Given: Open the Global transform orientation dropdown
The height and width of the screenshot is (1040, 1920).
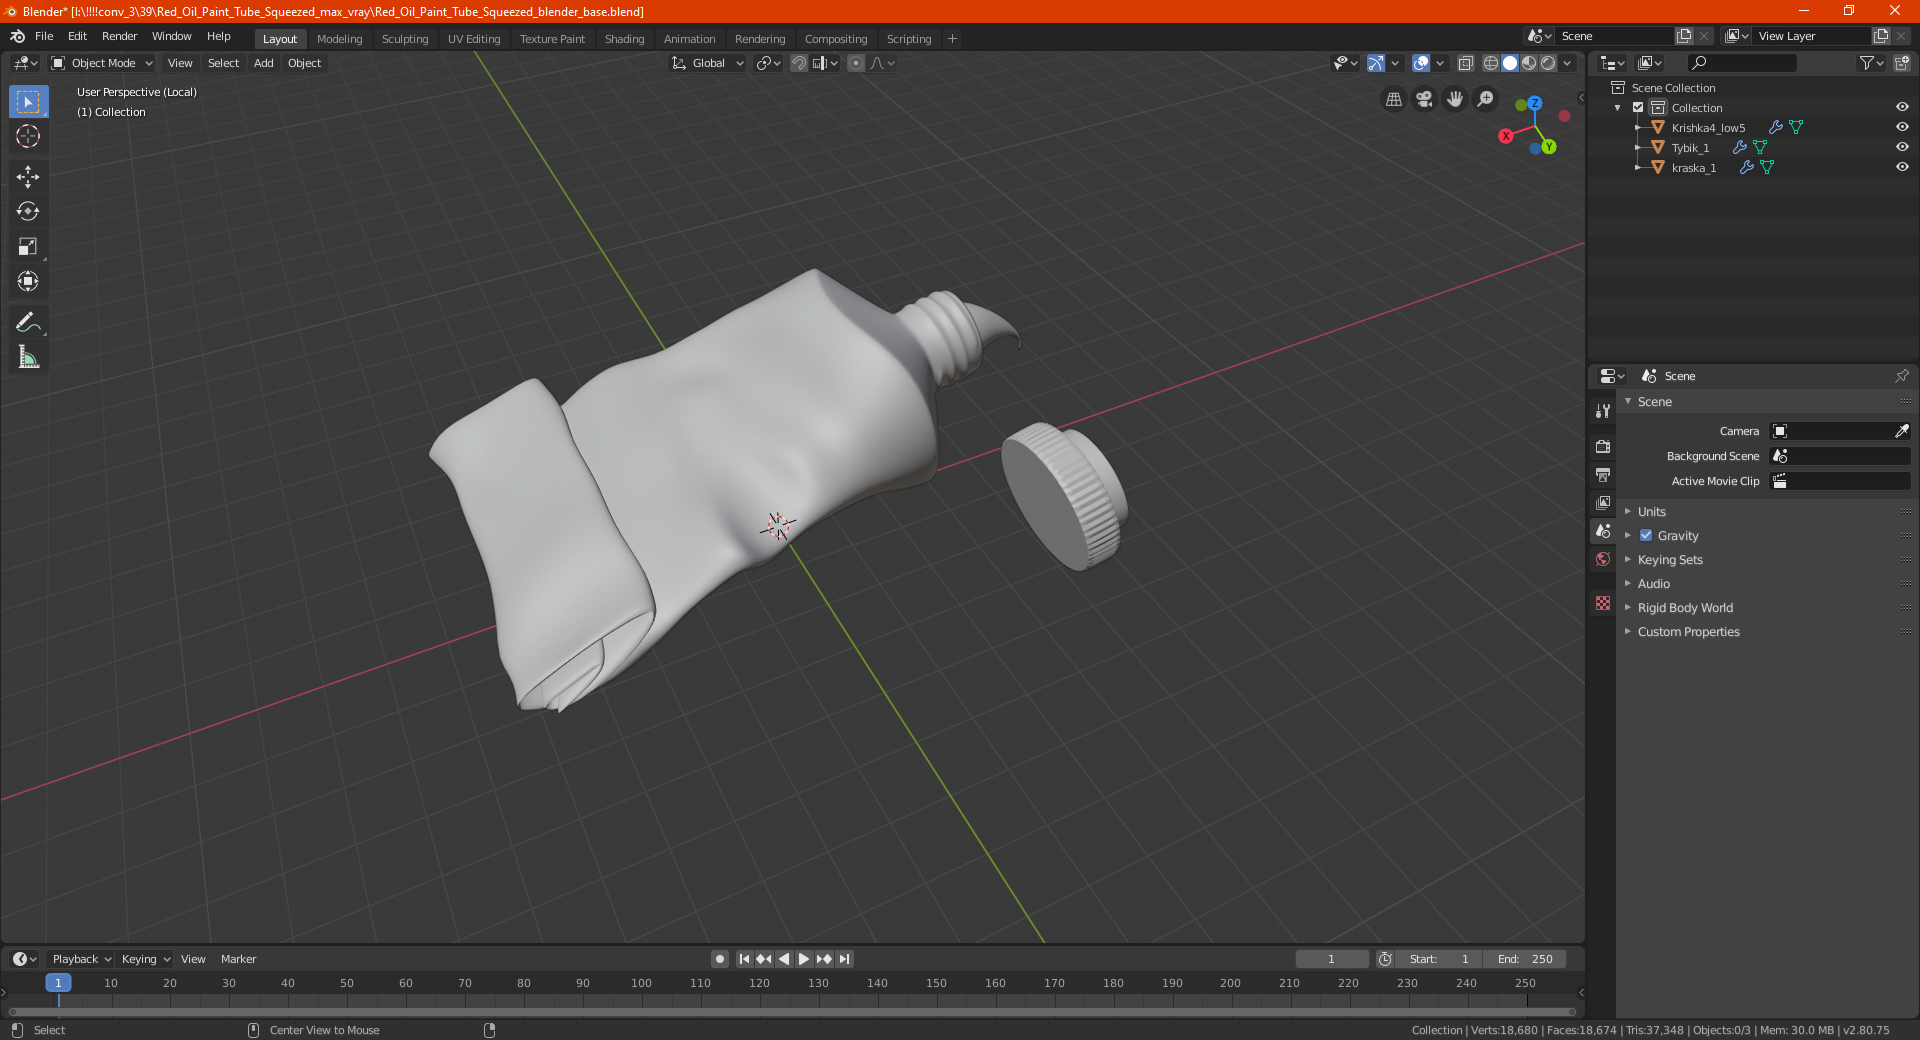Looking at the screenshot, I should pyautogui.click(x=708, y=63).
